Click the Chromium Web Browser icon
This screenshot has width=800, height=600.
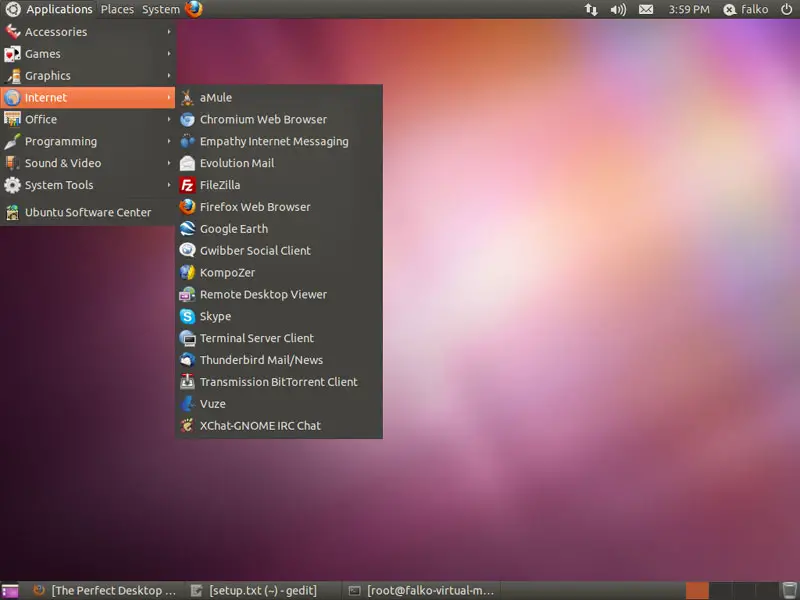click(187, 119)
